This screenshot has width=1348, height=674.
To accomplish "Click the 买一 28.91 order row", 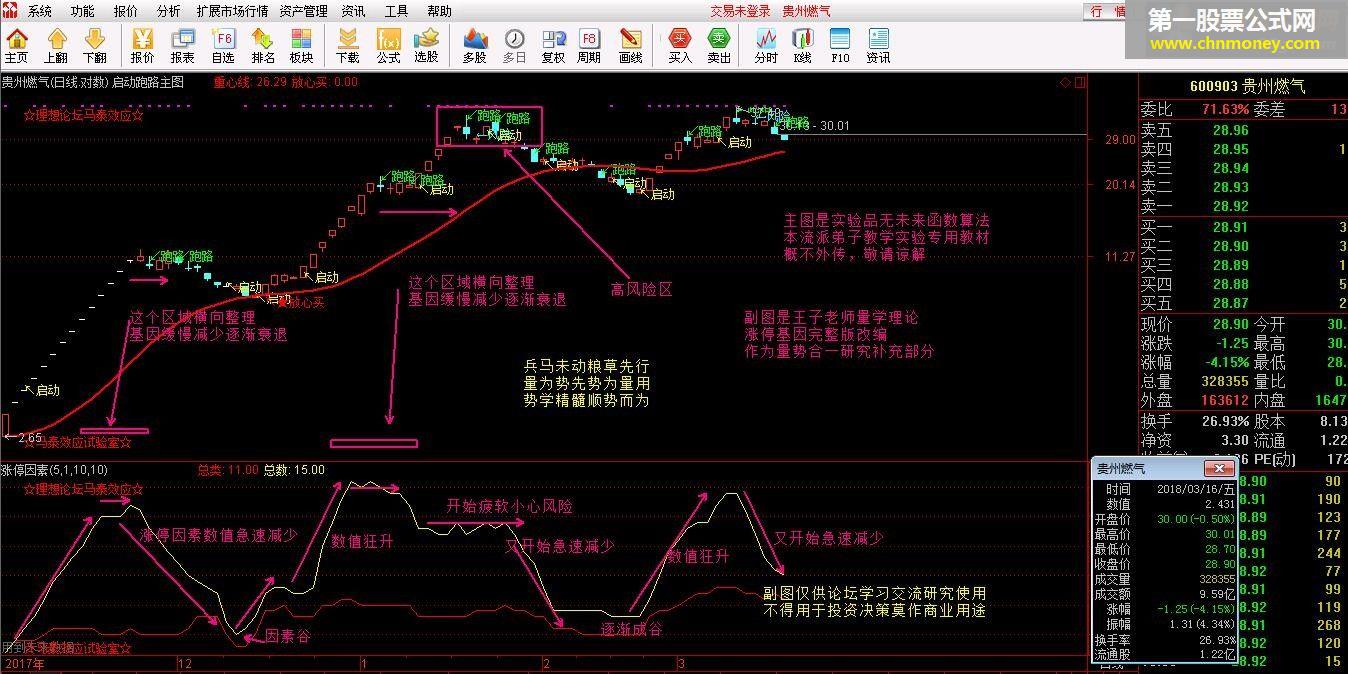I will [x=1243, y=227].
